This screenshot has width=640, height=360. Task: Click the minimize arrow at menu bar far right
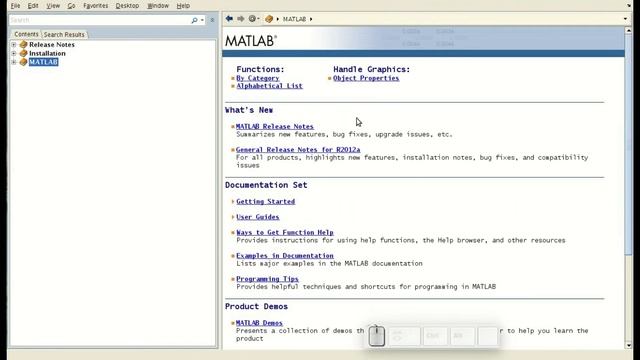(x=629, y=6)
